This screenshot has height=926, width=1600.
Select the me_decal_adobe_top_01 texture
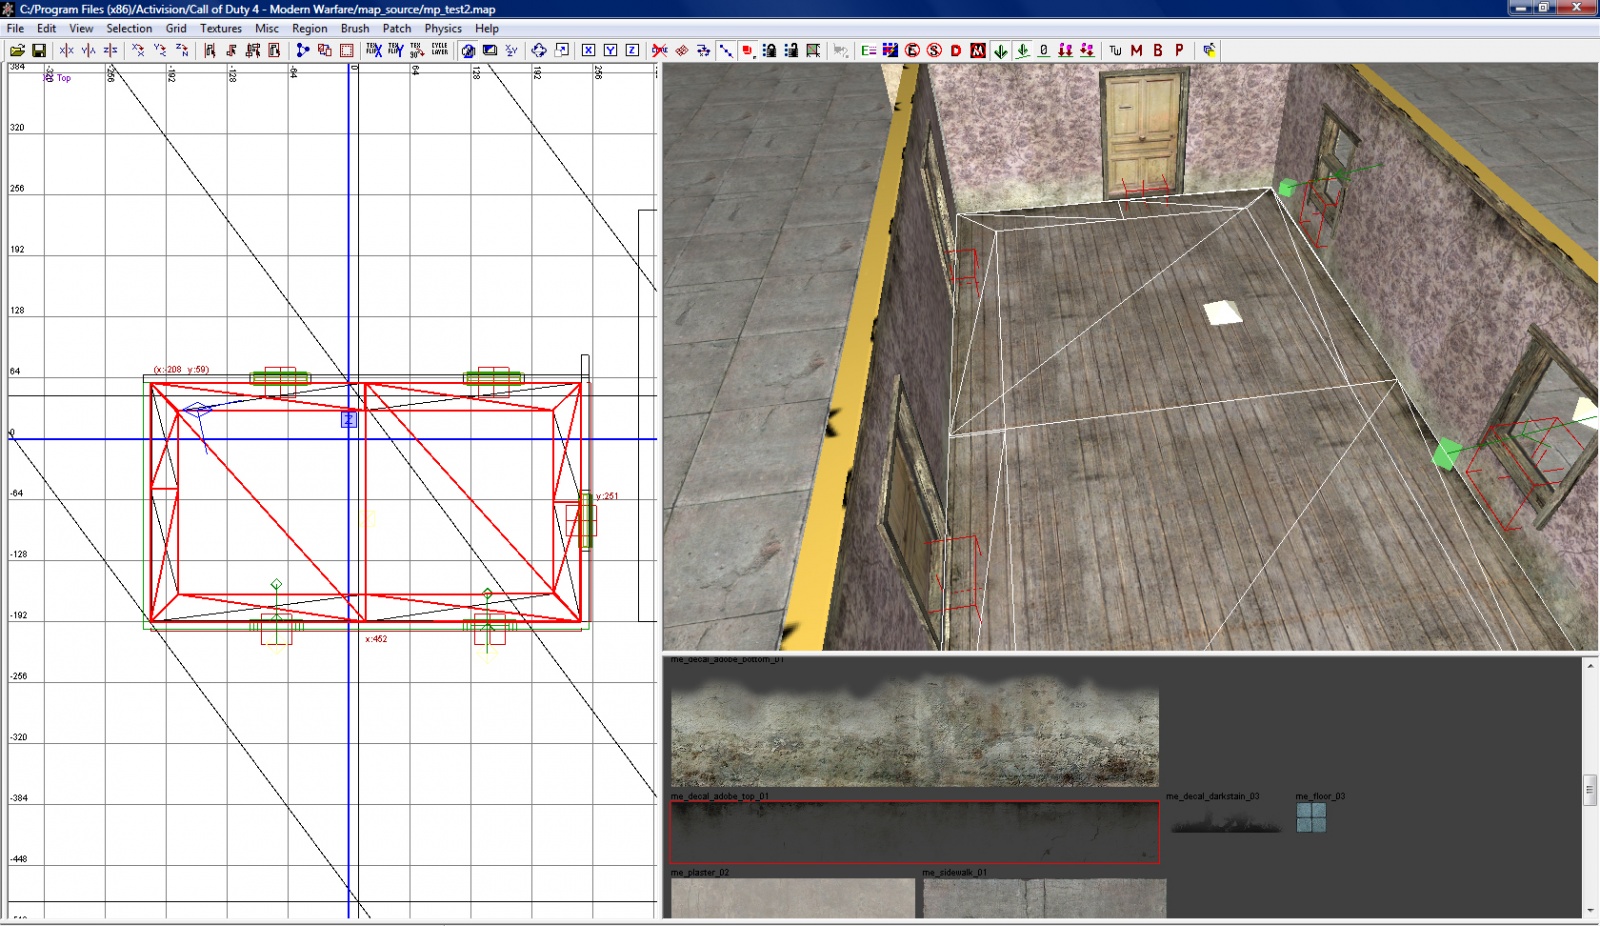point(914,832)
